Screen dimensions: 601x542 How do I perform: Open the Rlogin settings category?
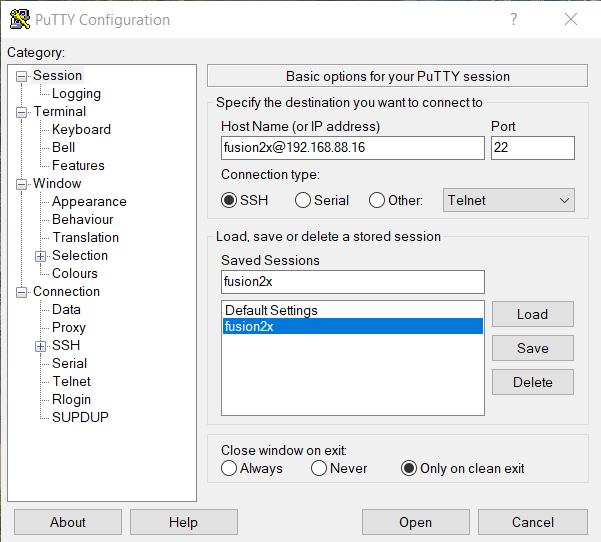[x=71, y=400]
